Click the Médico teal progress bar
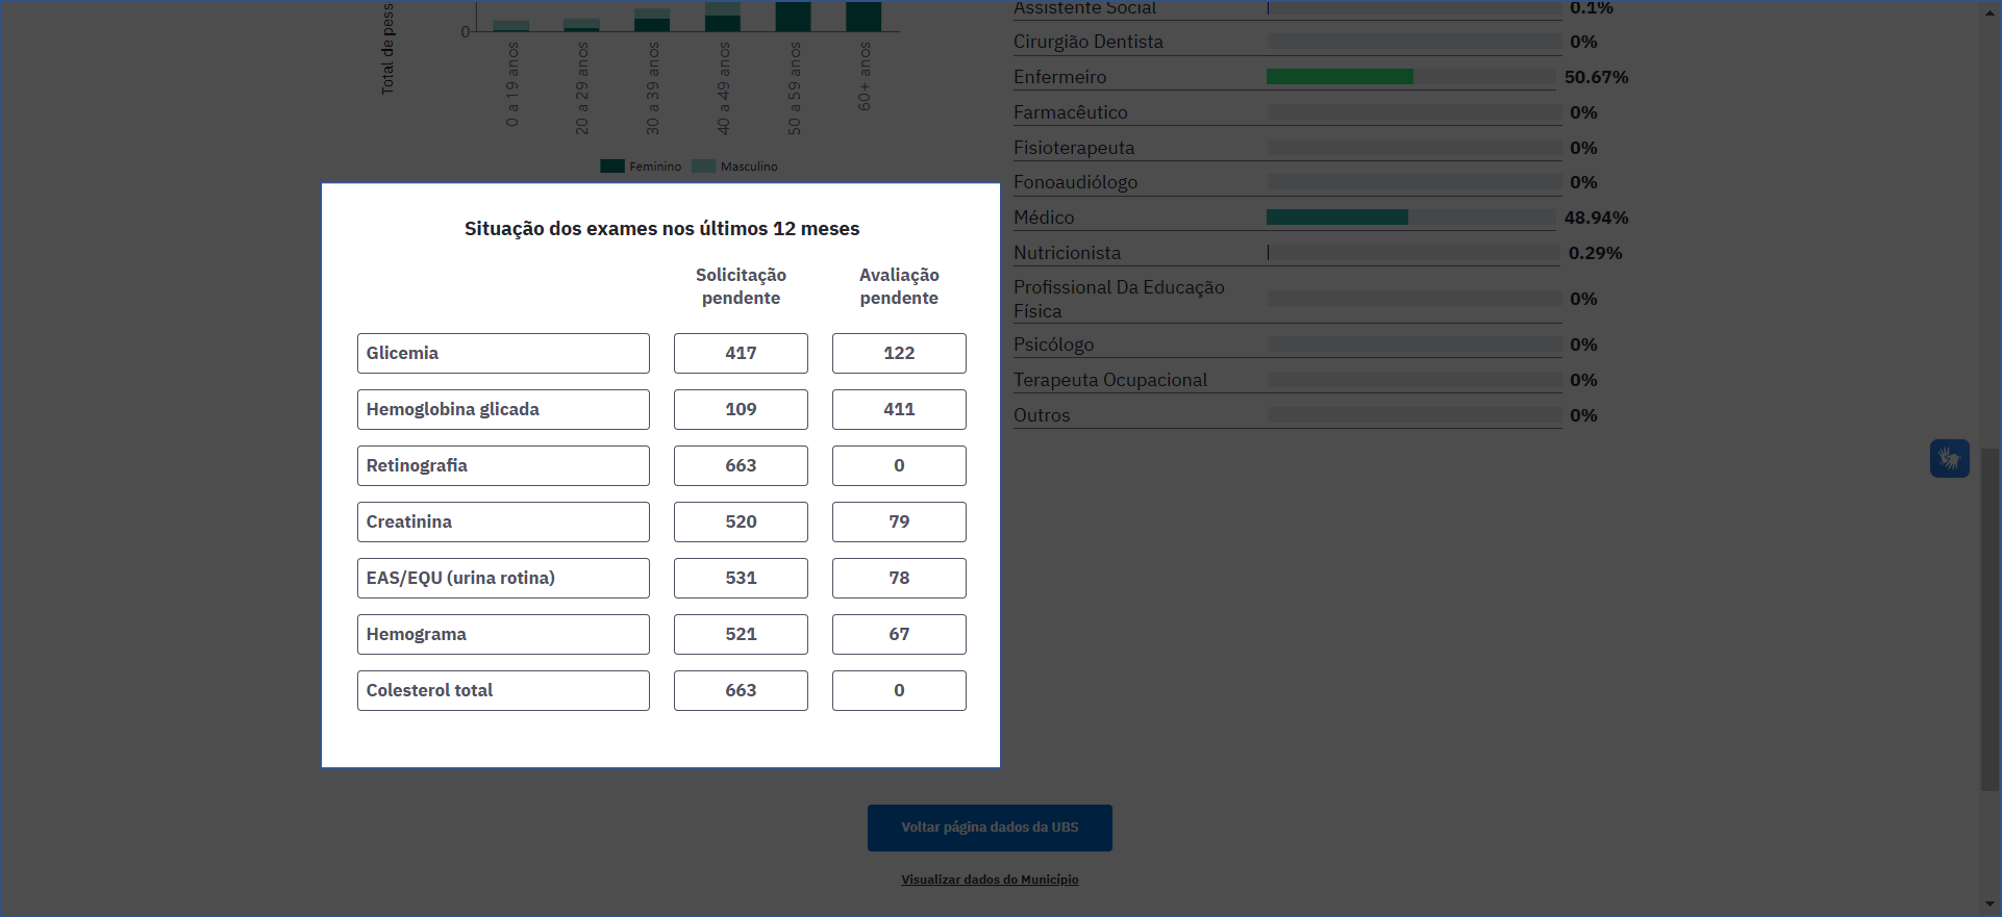This screenshot has height=917, width=2002. pos(1337,217)
